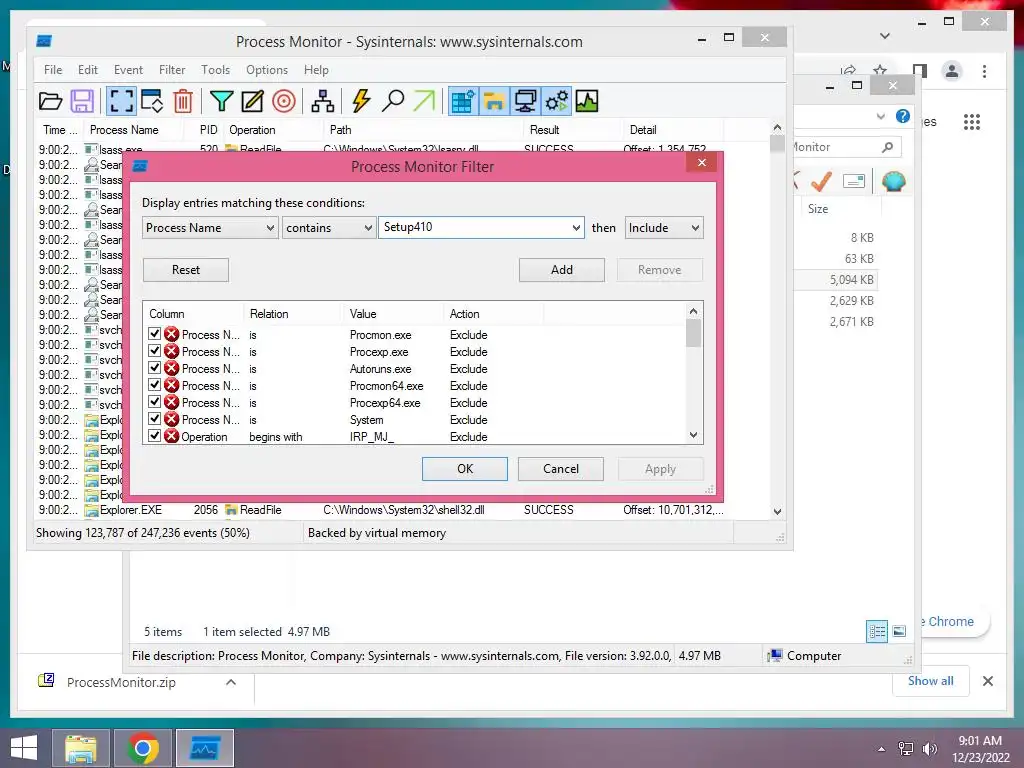Open the Google apps grid icon
Screen dimensions: 1024x768
coord(972,121)
